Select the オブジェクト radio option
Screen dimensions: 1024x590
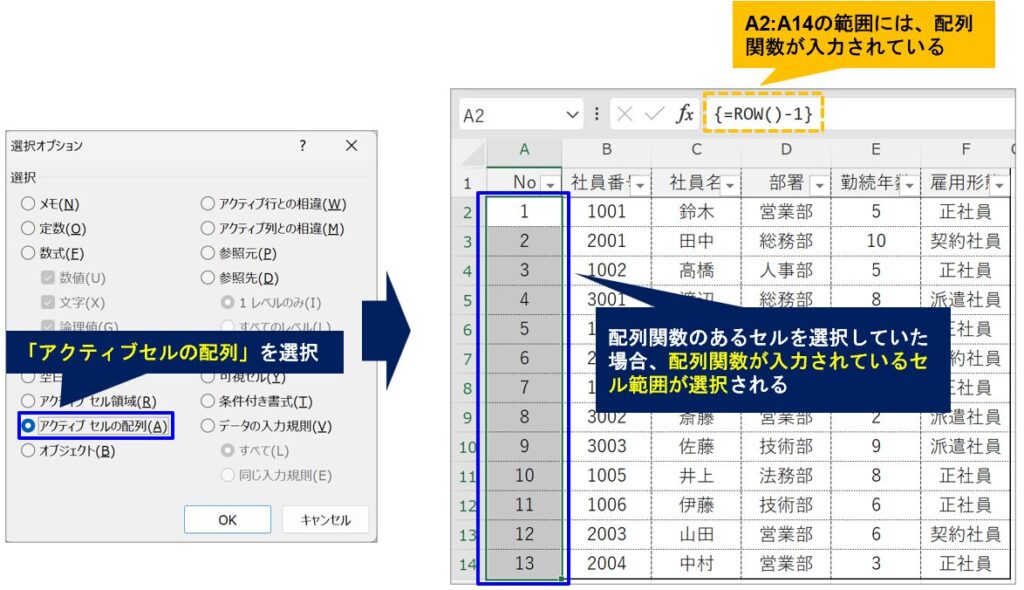[28, 451]
